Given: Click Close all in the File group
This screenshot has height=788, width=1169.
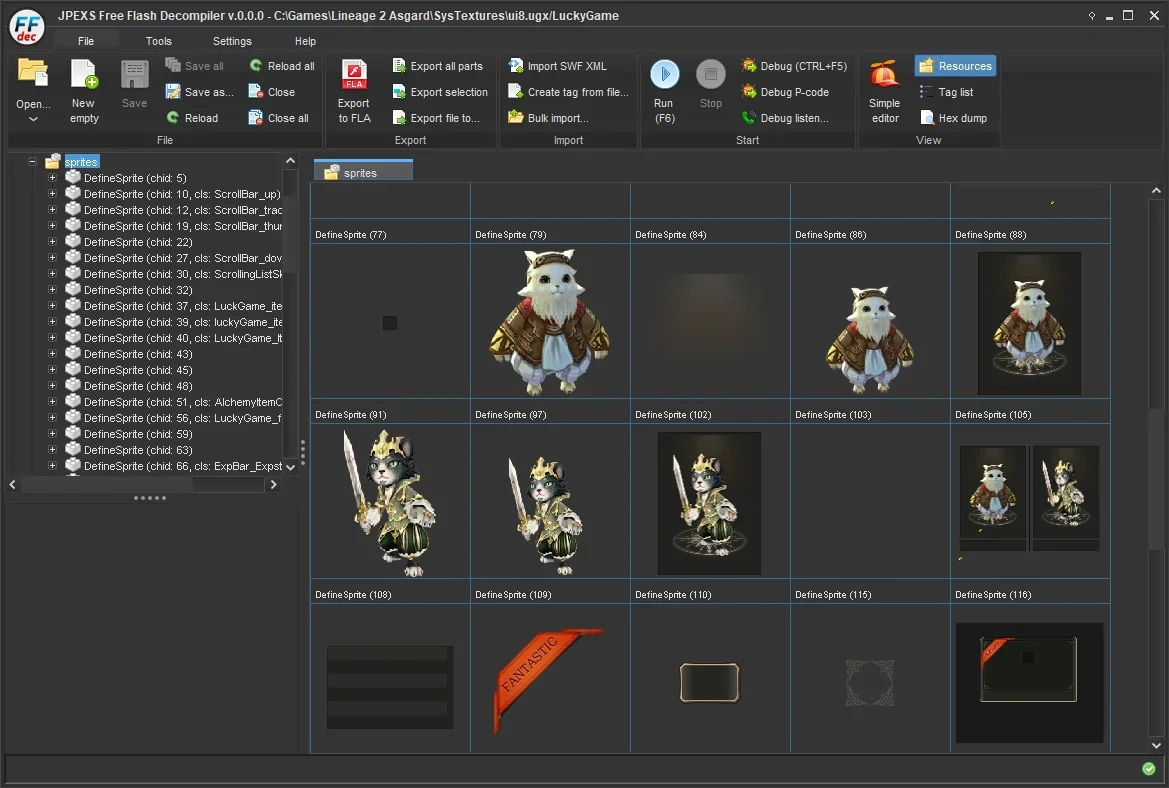Looking at the screenshot, I should point(278,118).
